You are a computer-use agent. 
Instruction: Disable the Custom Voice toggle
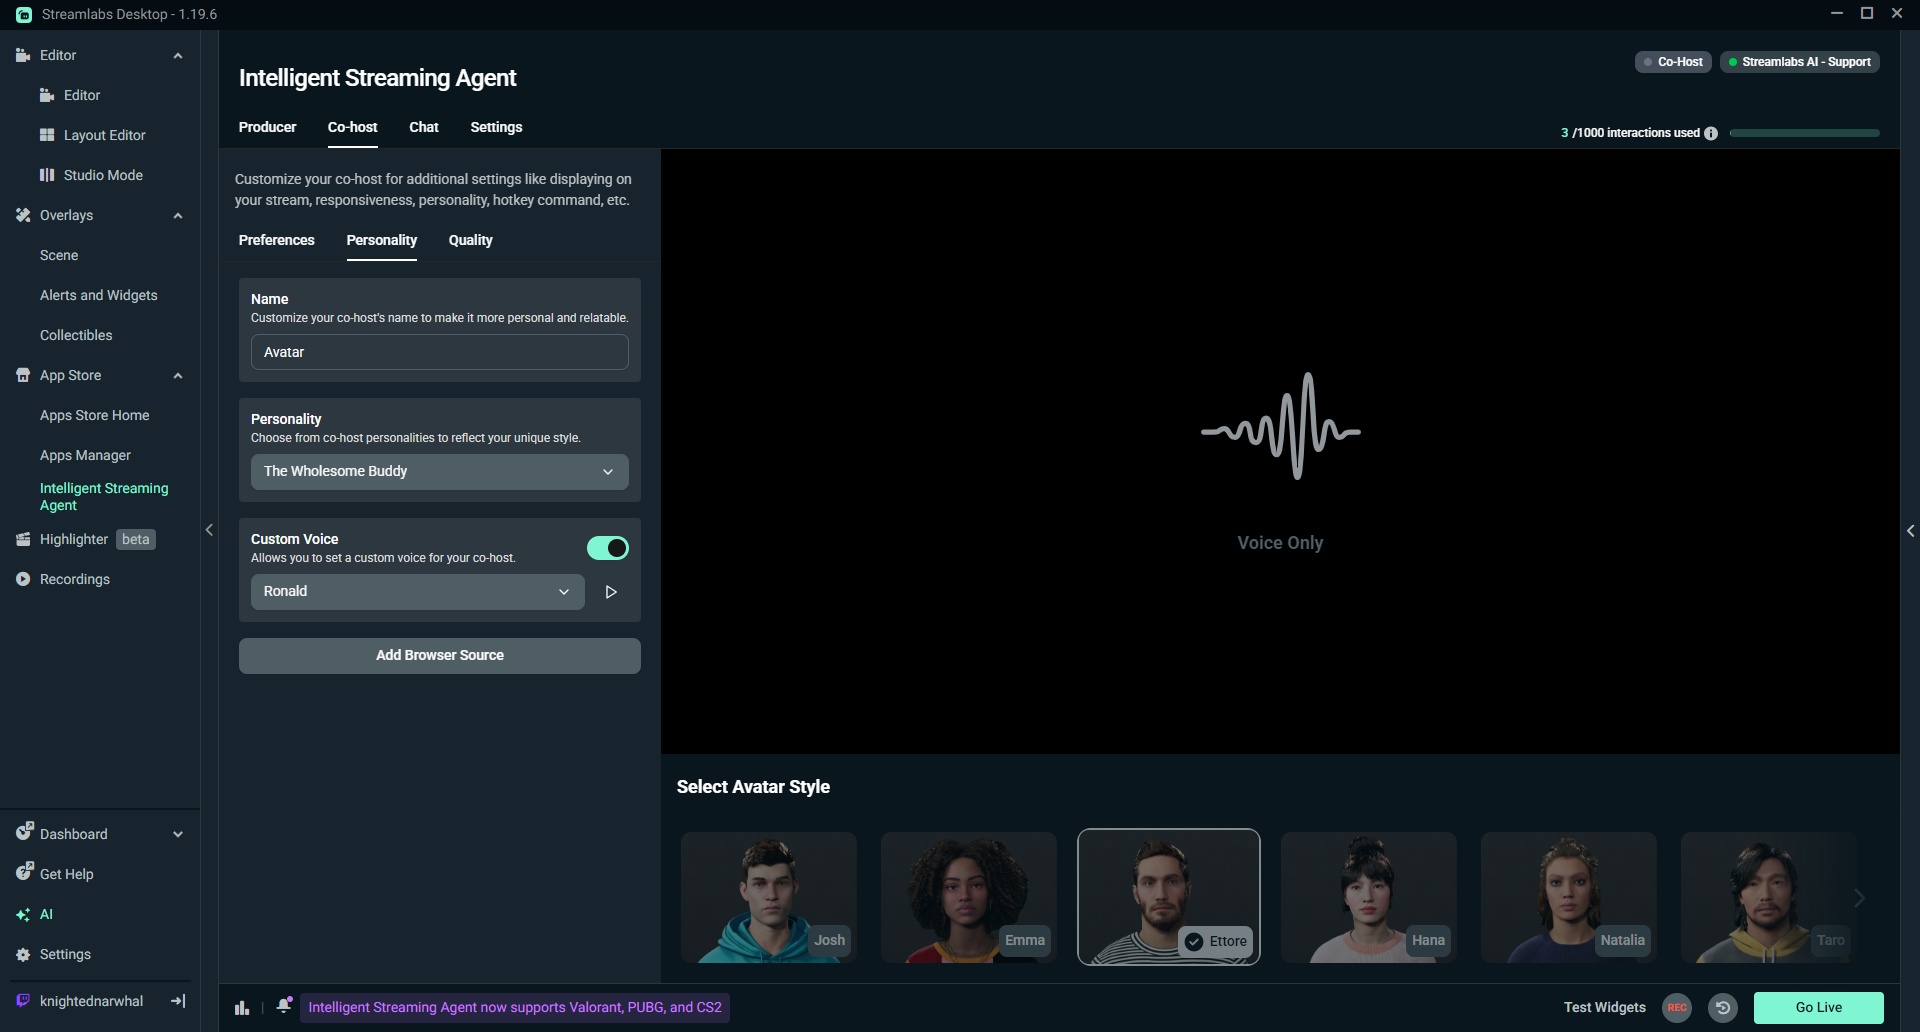pos(607,547)
